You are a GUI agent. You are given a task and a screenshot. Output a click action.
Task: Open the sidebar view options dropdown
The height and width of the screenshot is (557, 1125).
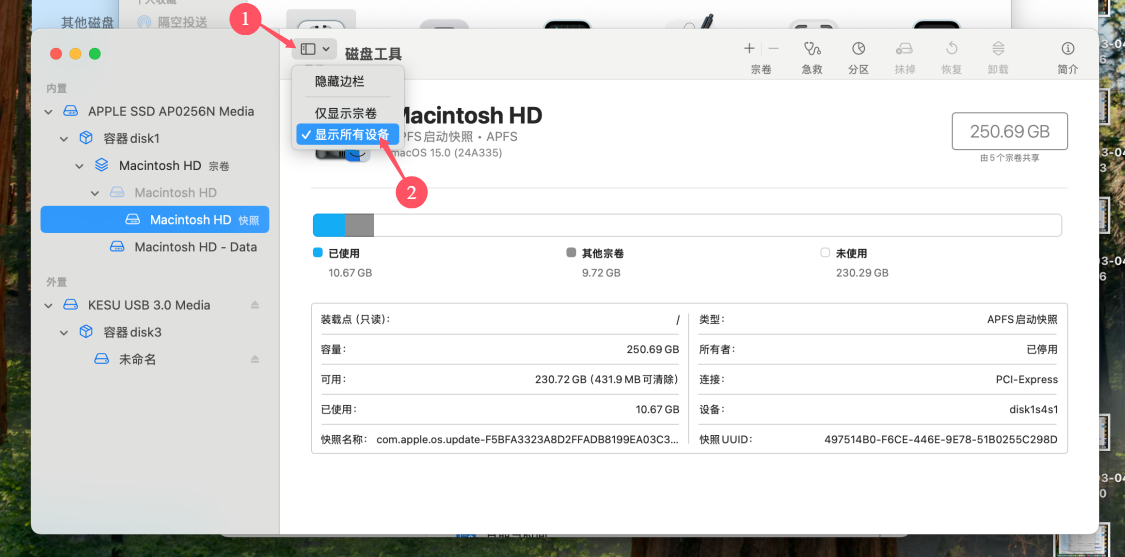[x=314, y=49]
